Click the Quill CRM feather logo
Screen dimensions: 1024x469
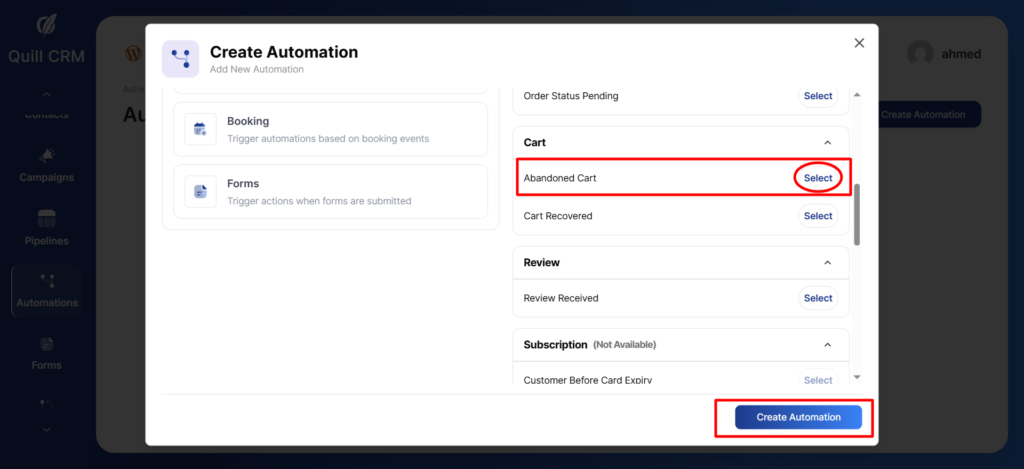(x=46, y=24)
